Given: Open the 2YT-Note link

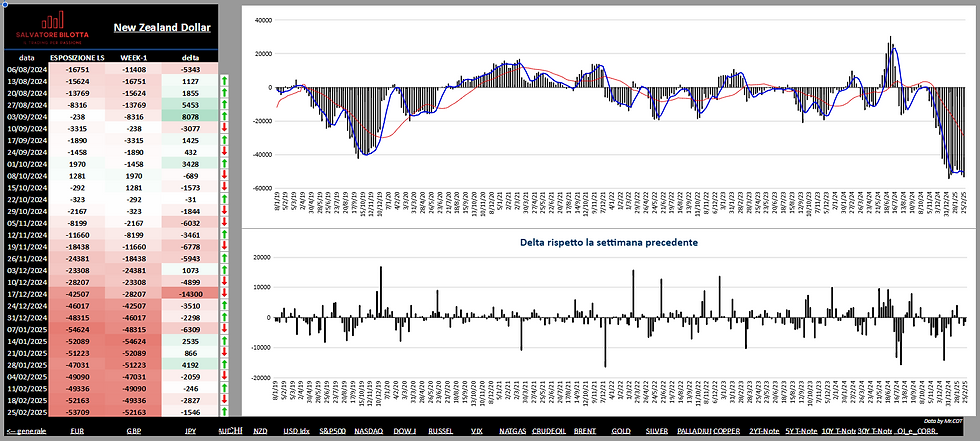Looking at the screenshot, I should point(765,431).
